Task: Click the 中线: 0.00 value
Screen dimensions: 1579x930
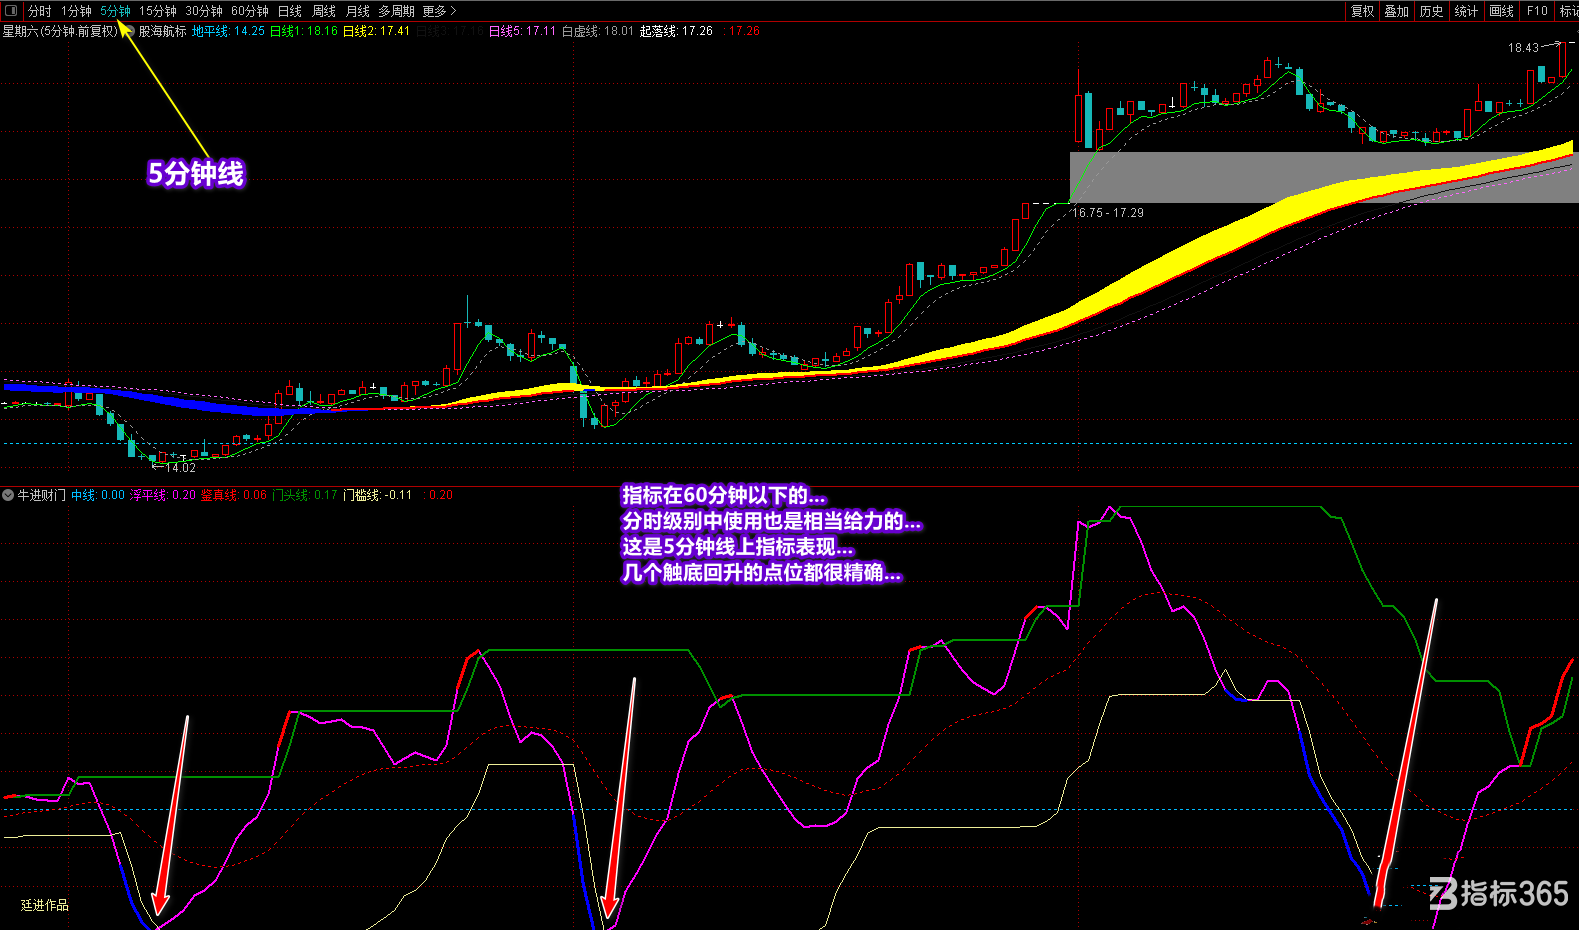Action: [x=98, y=495]
